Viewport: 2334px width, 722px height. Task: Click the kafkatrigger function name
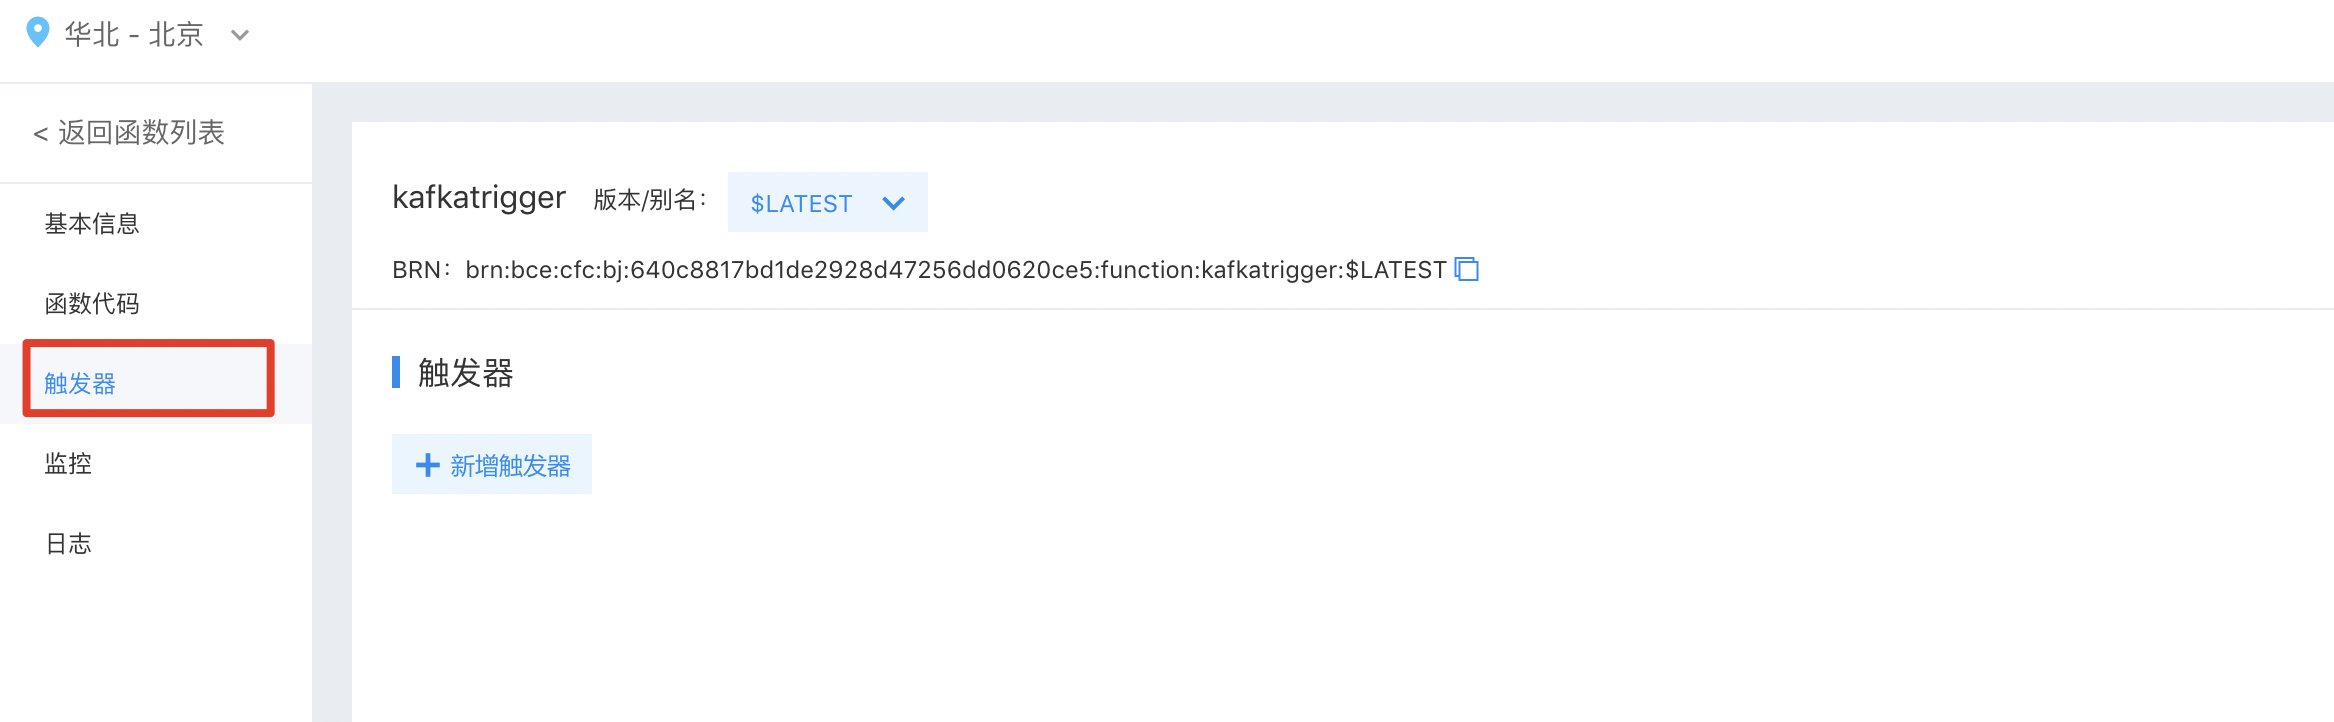tap(479, 198)
